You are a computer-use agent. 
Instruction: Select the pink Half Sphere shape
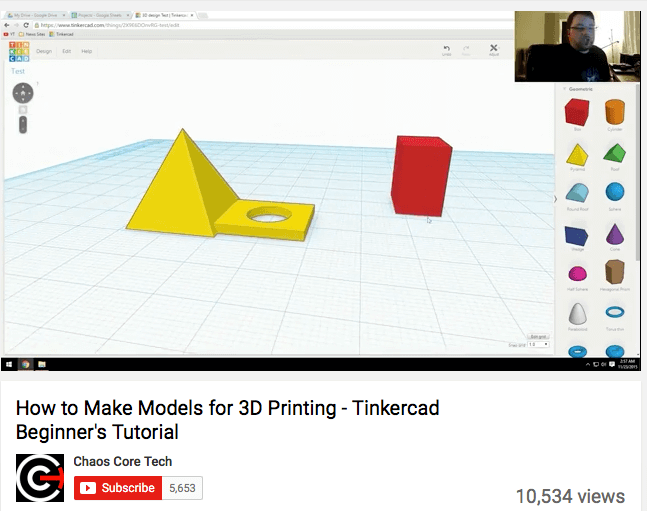click(577, 274)
